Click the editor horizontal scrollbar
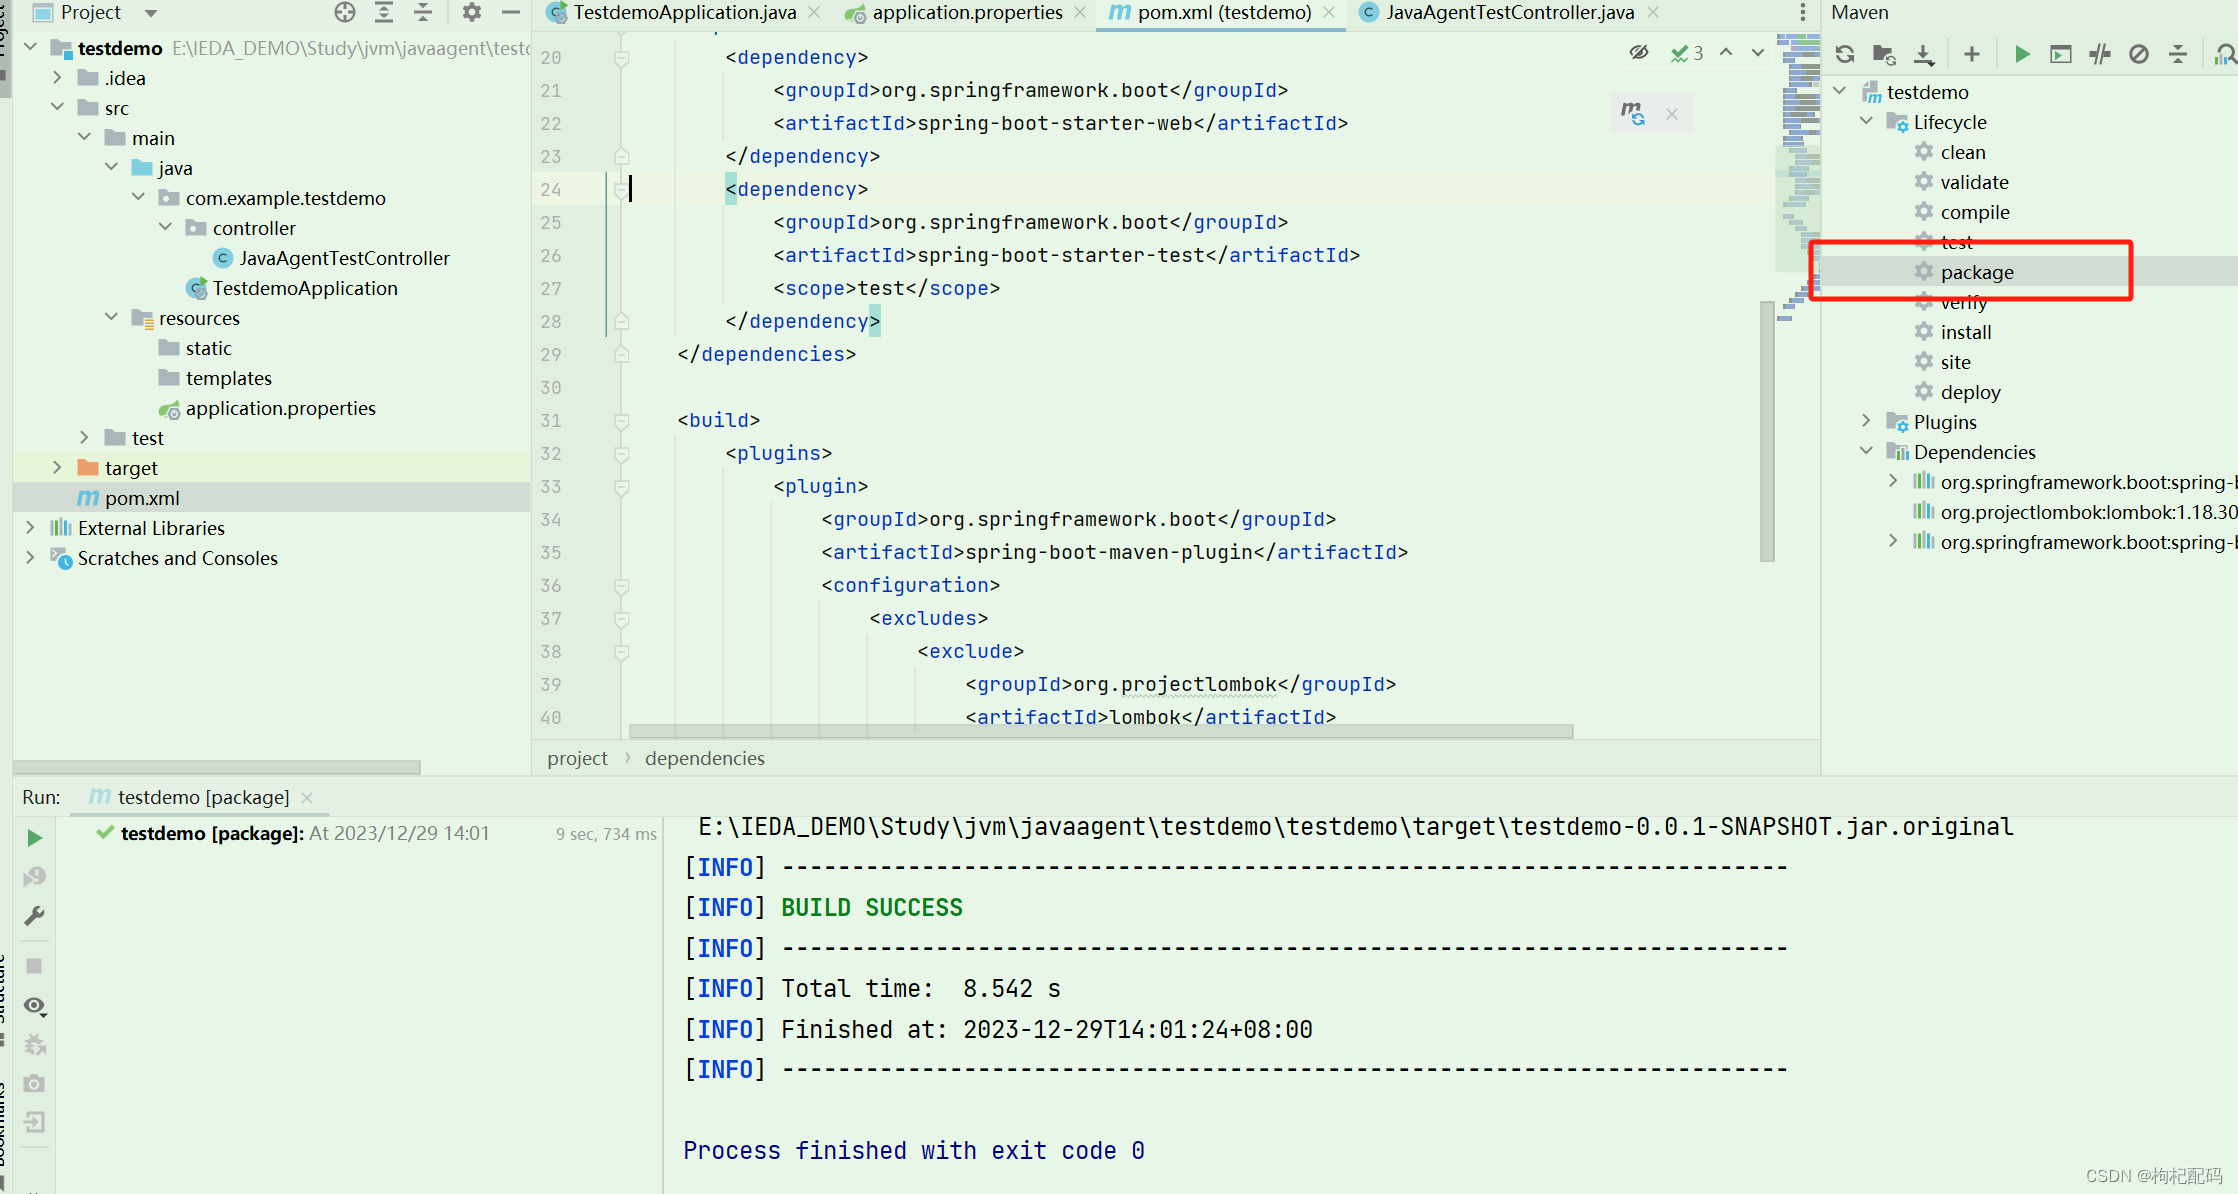Image resolution: width=2238 pixels, height=1194 pixels. [x=1100, y=732]
